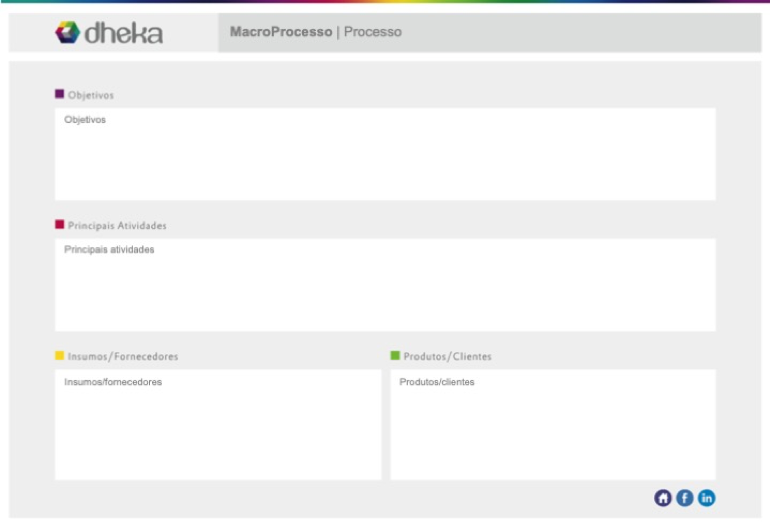Click the Insumos/fornecedores text box
The height and width of the screenshot is (531, 770).
coord(218,425)
